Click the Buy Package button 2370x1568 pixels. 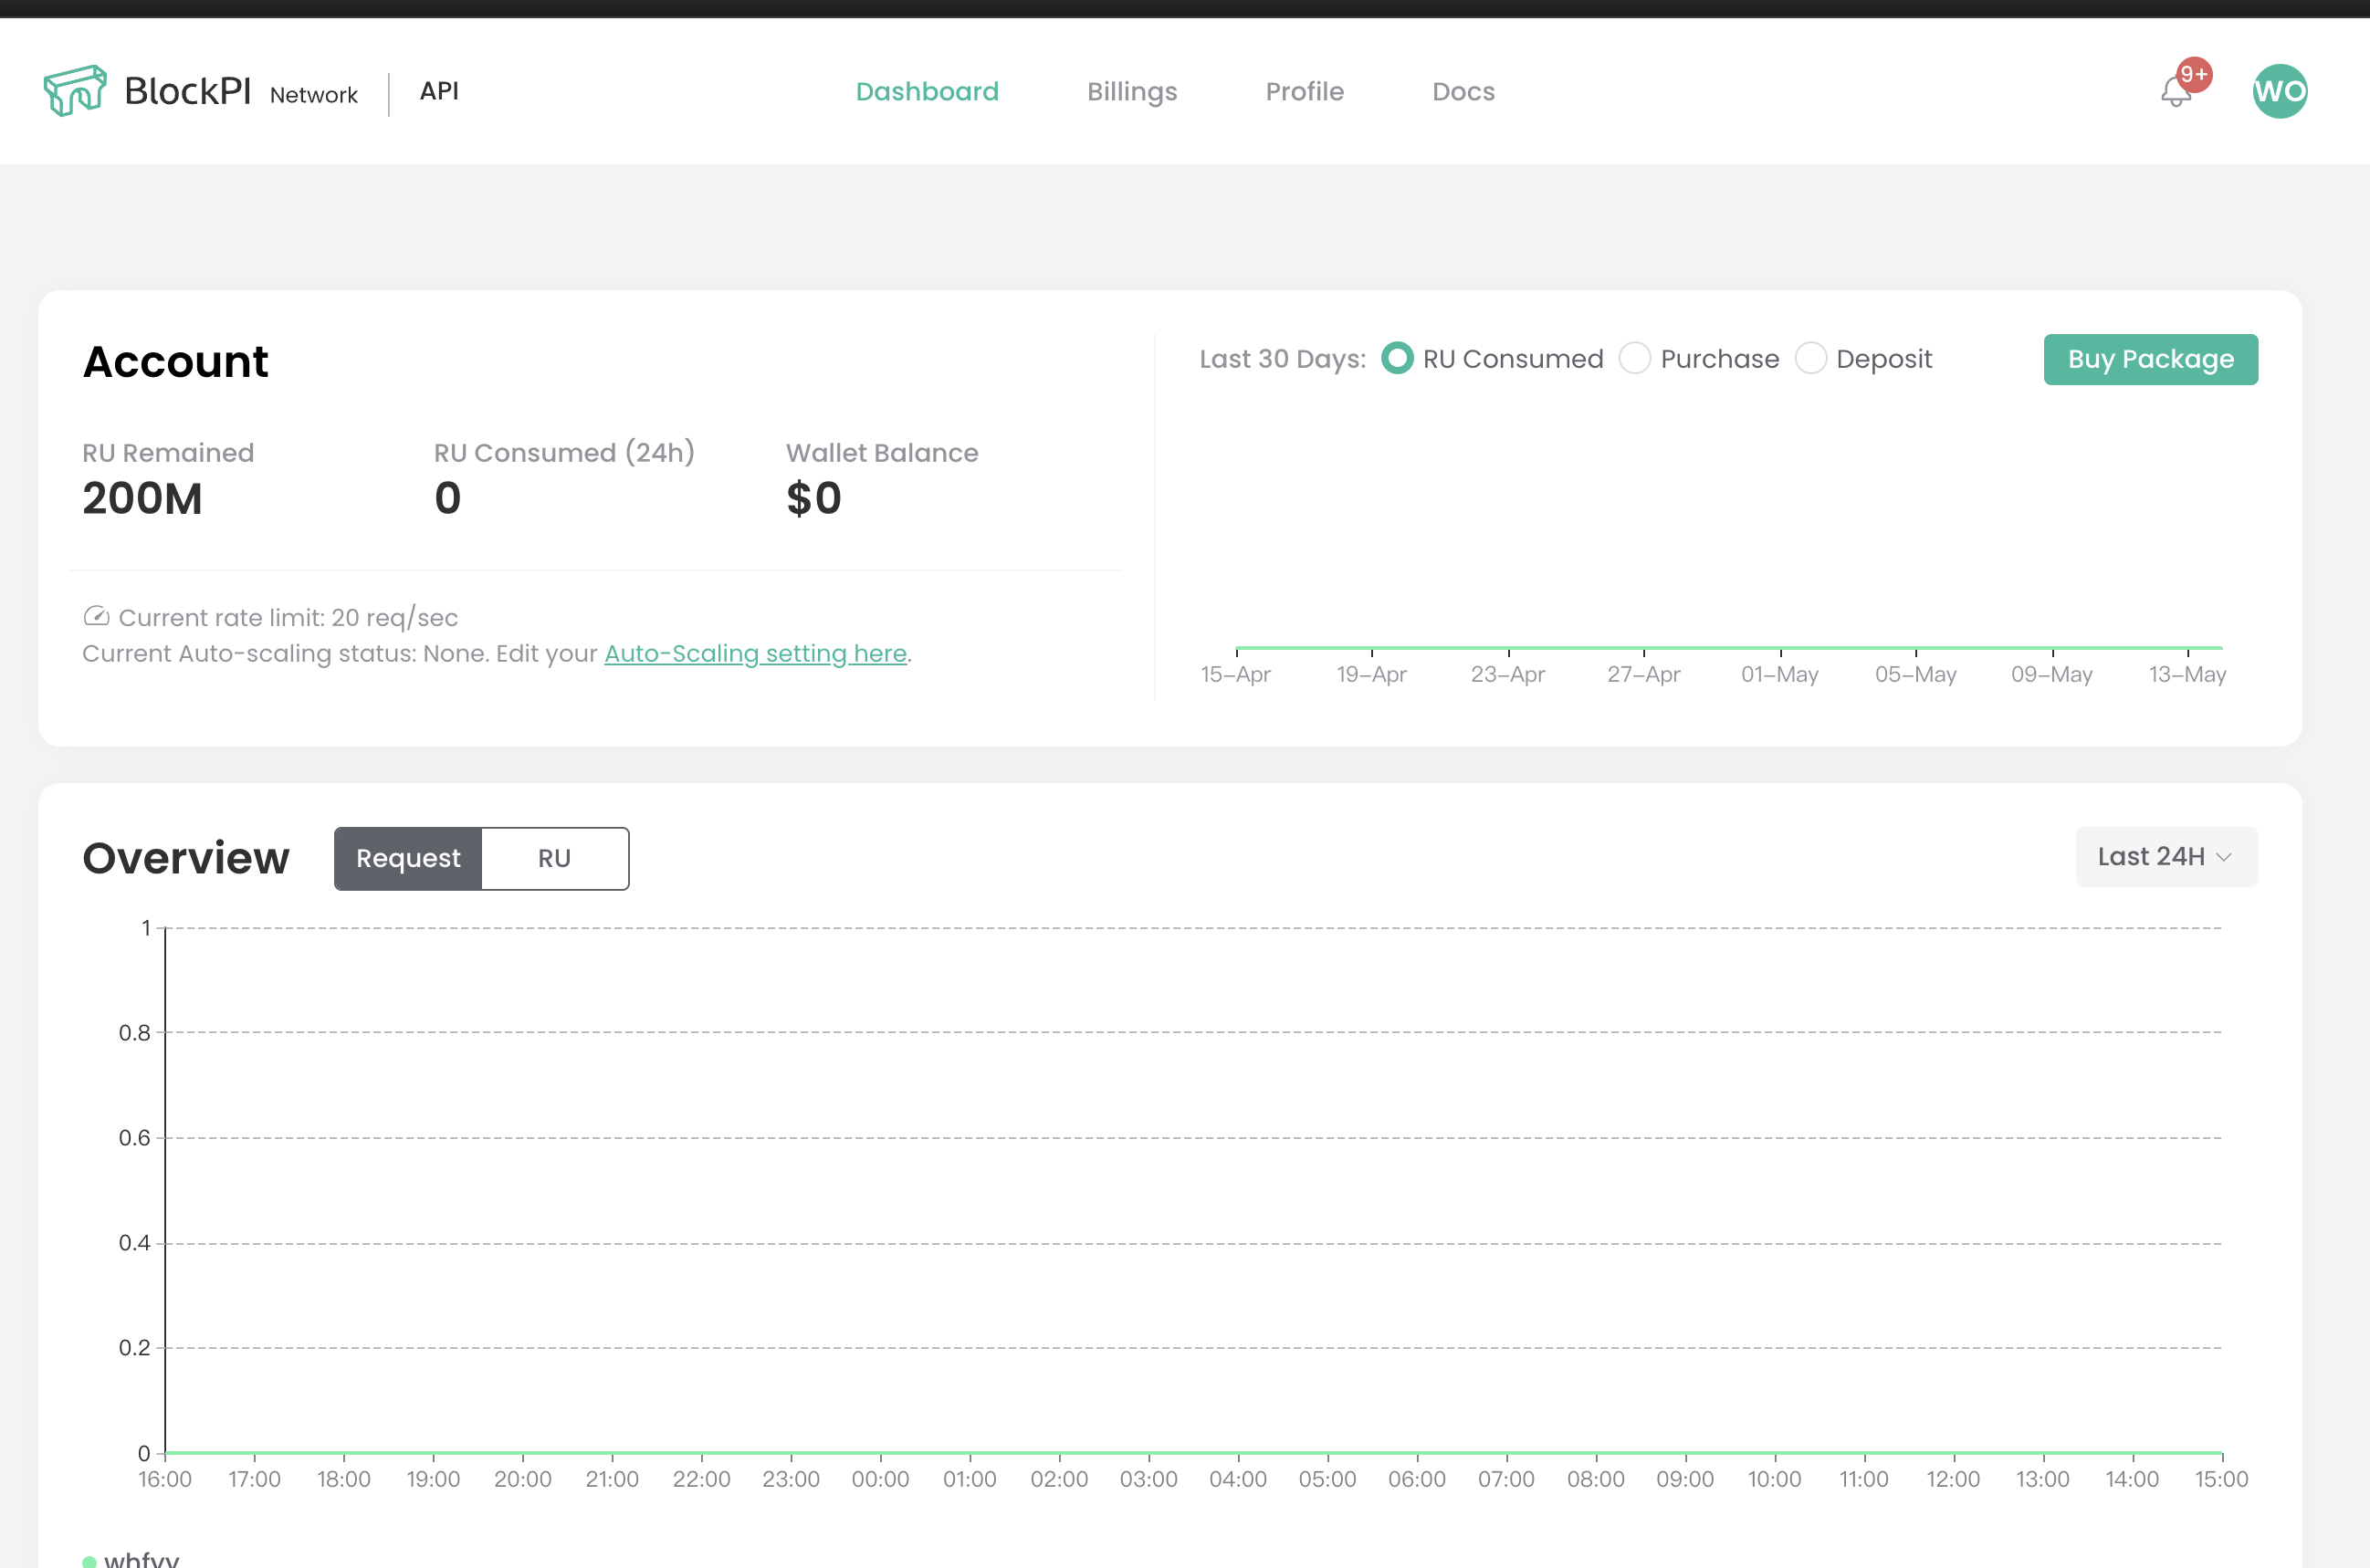pos(2150,359)
